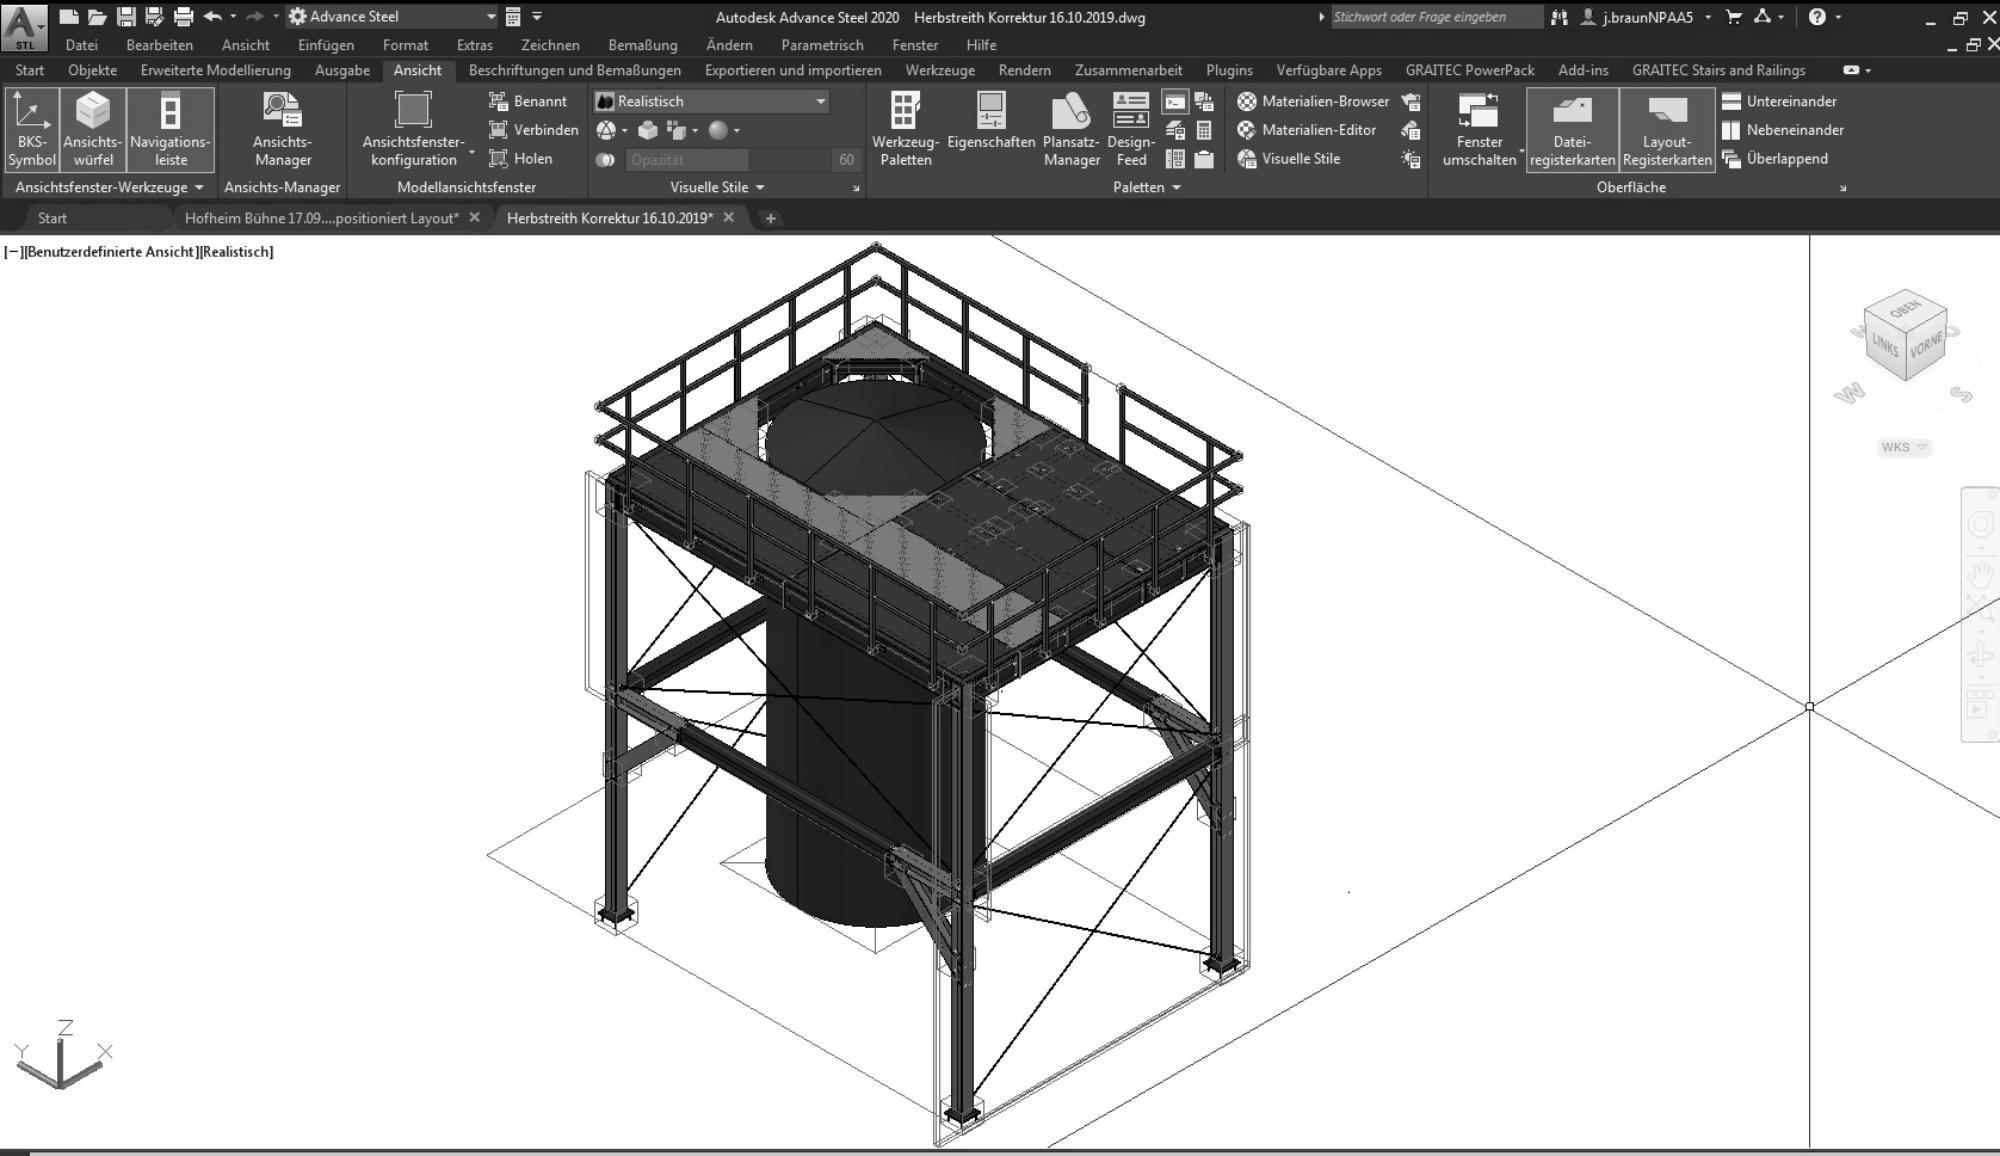The height and width of the screenshot is (1156, 2000).
Task: Click the Benannt viewport button
Action: click(x=528, y=101)
